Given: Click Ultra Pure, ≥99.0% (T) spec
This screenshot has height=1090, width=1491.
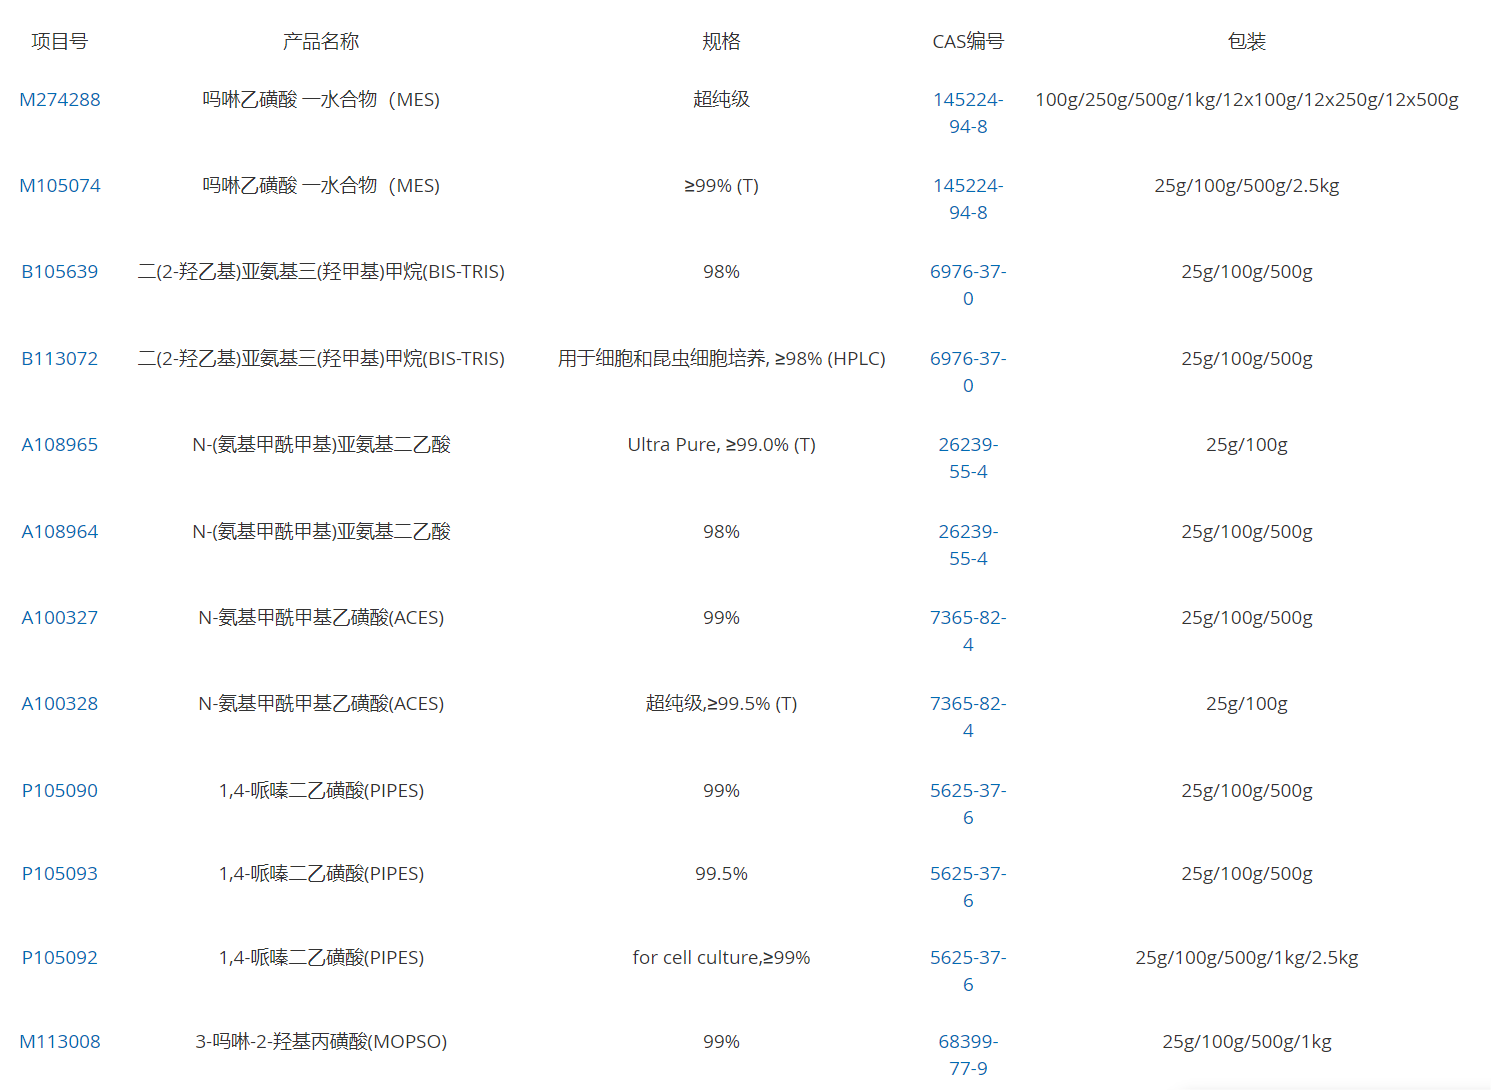Looking at the screenshot, I should [x=721, y=445].
